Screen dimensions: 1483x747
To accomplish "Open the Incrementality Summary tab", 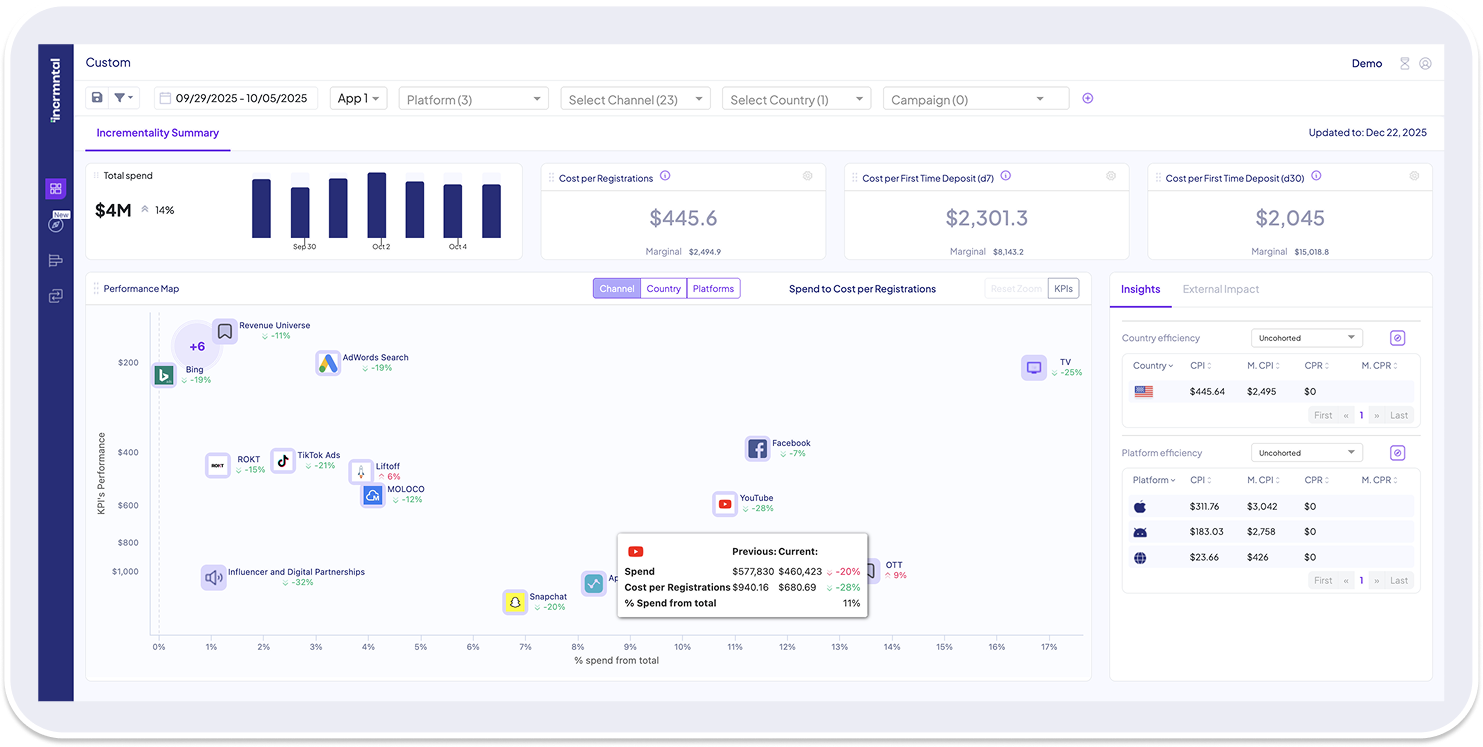I will point(157,133).
